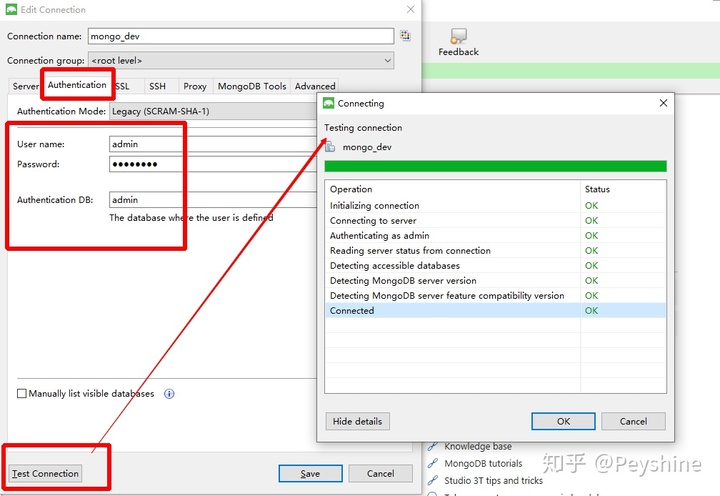The width and height of the screenshot is (720, 496).
Task: Click OK in the Connecting dialog
Action: click(x=563, y=421)
